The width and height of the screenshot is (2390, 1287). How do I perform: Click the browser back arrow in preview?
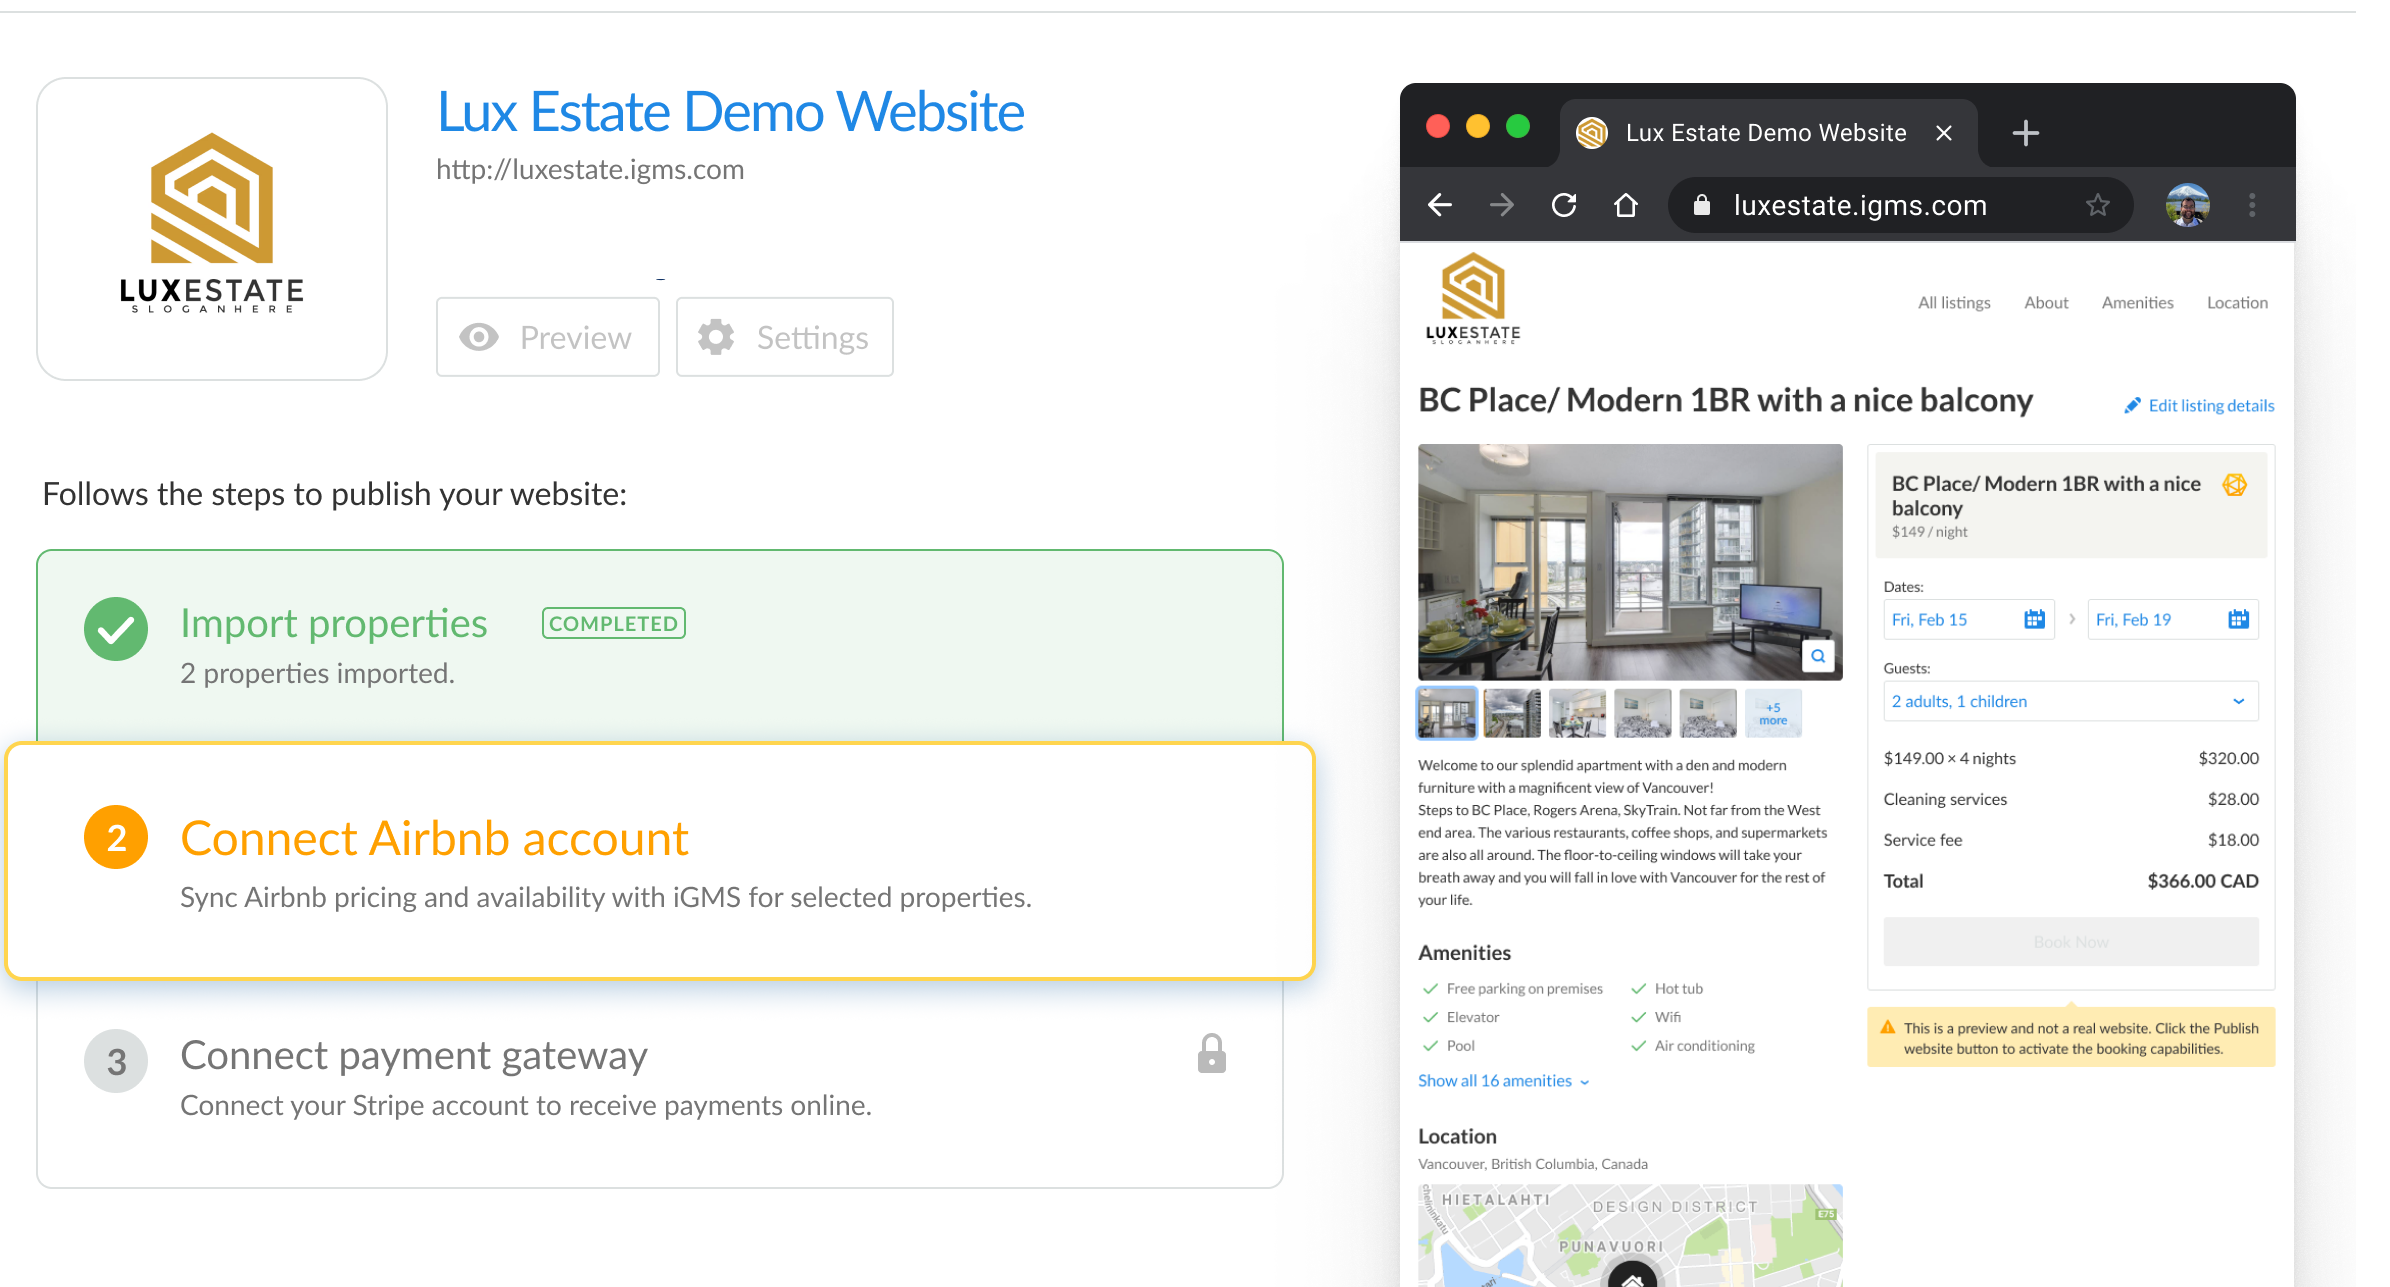coord(1440,205)
